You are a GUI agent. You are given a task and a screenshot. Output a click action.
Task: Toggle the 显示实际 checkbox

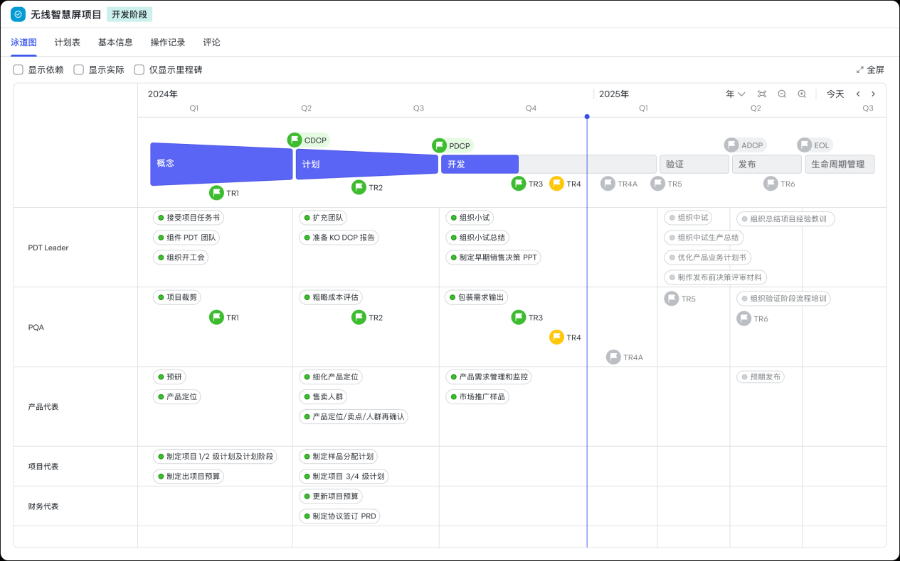pos(79,70)
